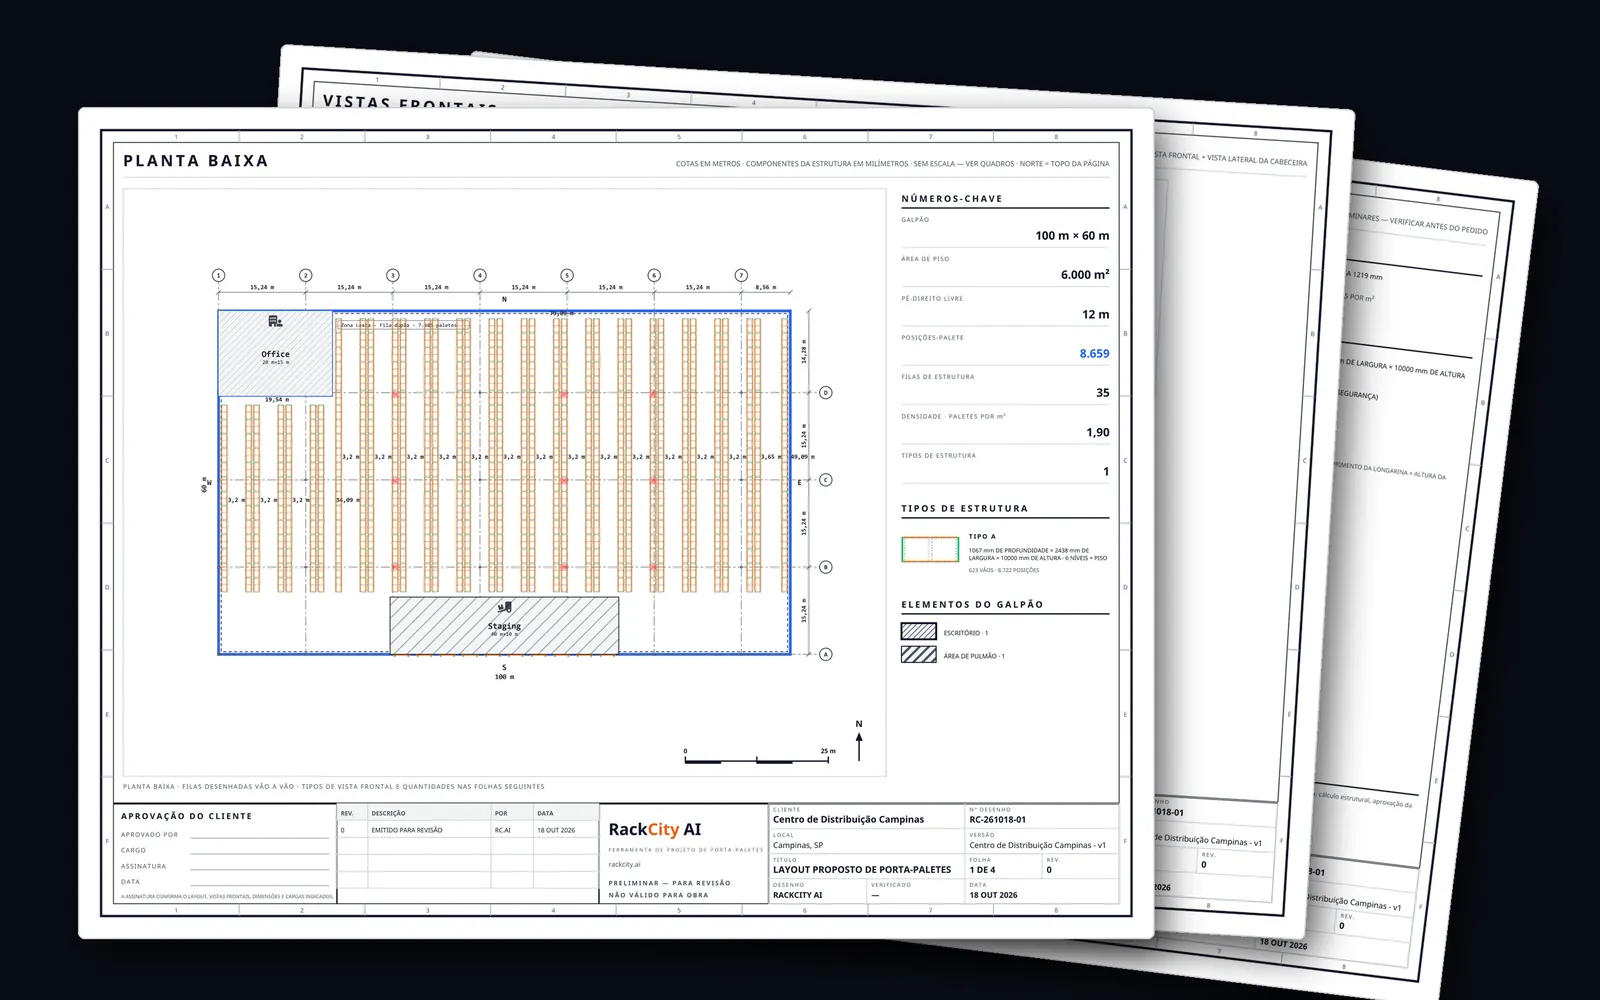Click 18 OUT 2026 in the title block Data field

point(993,895)
